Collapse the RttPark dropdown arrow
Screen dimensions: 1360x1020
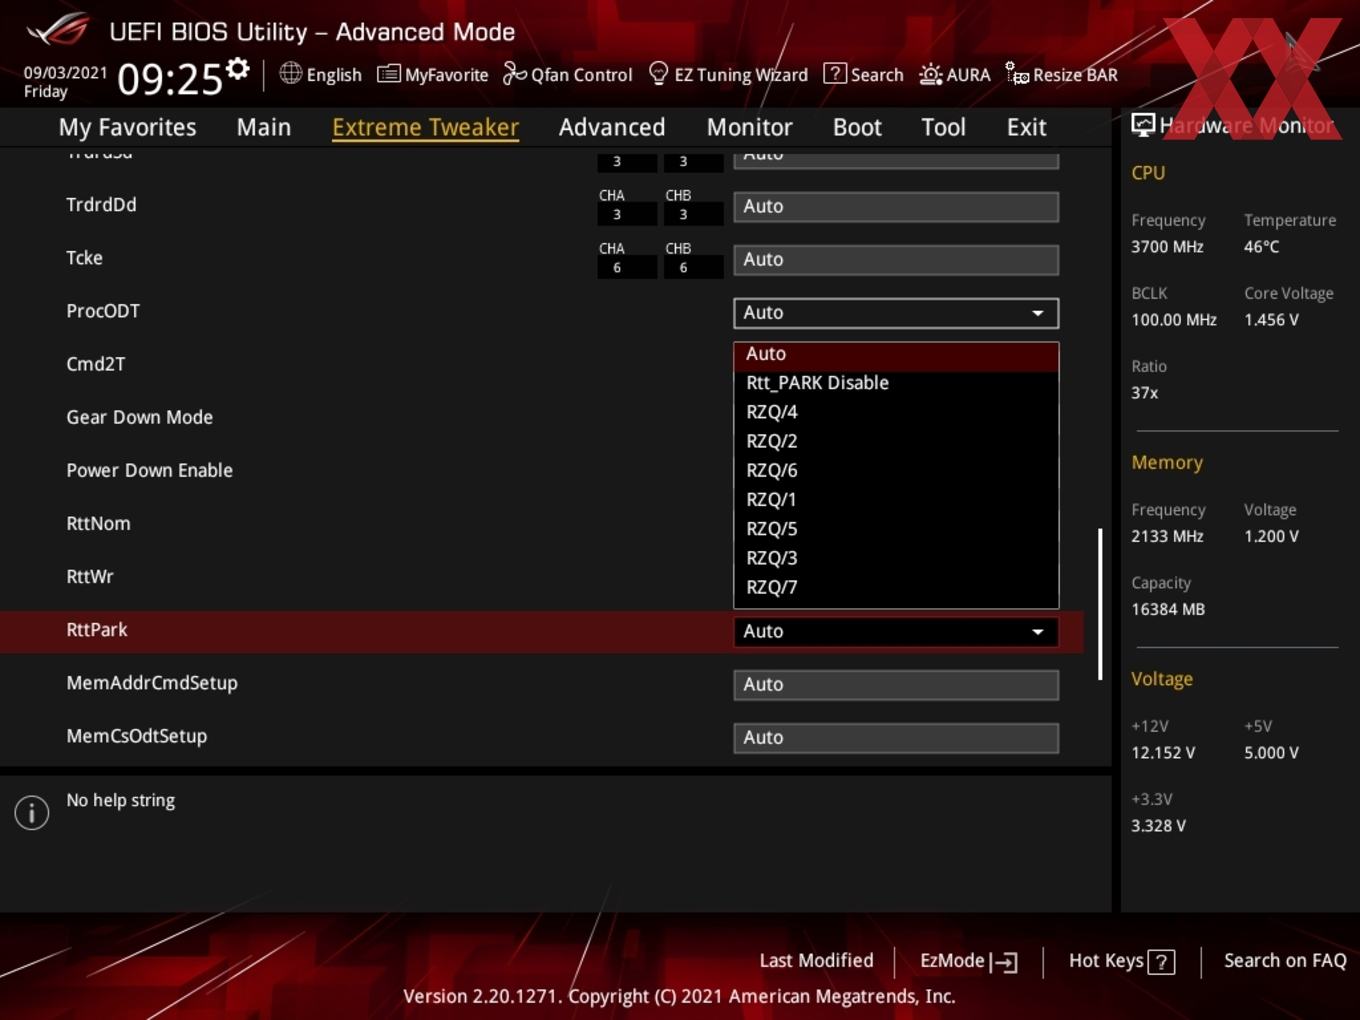click(1038, 632)
